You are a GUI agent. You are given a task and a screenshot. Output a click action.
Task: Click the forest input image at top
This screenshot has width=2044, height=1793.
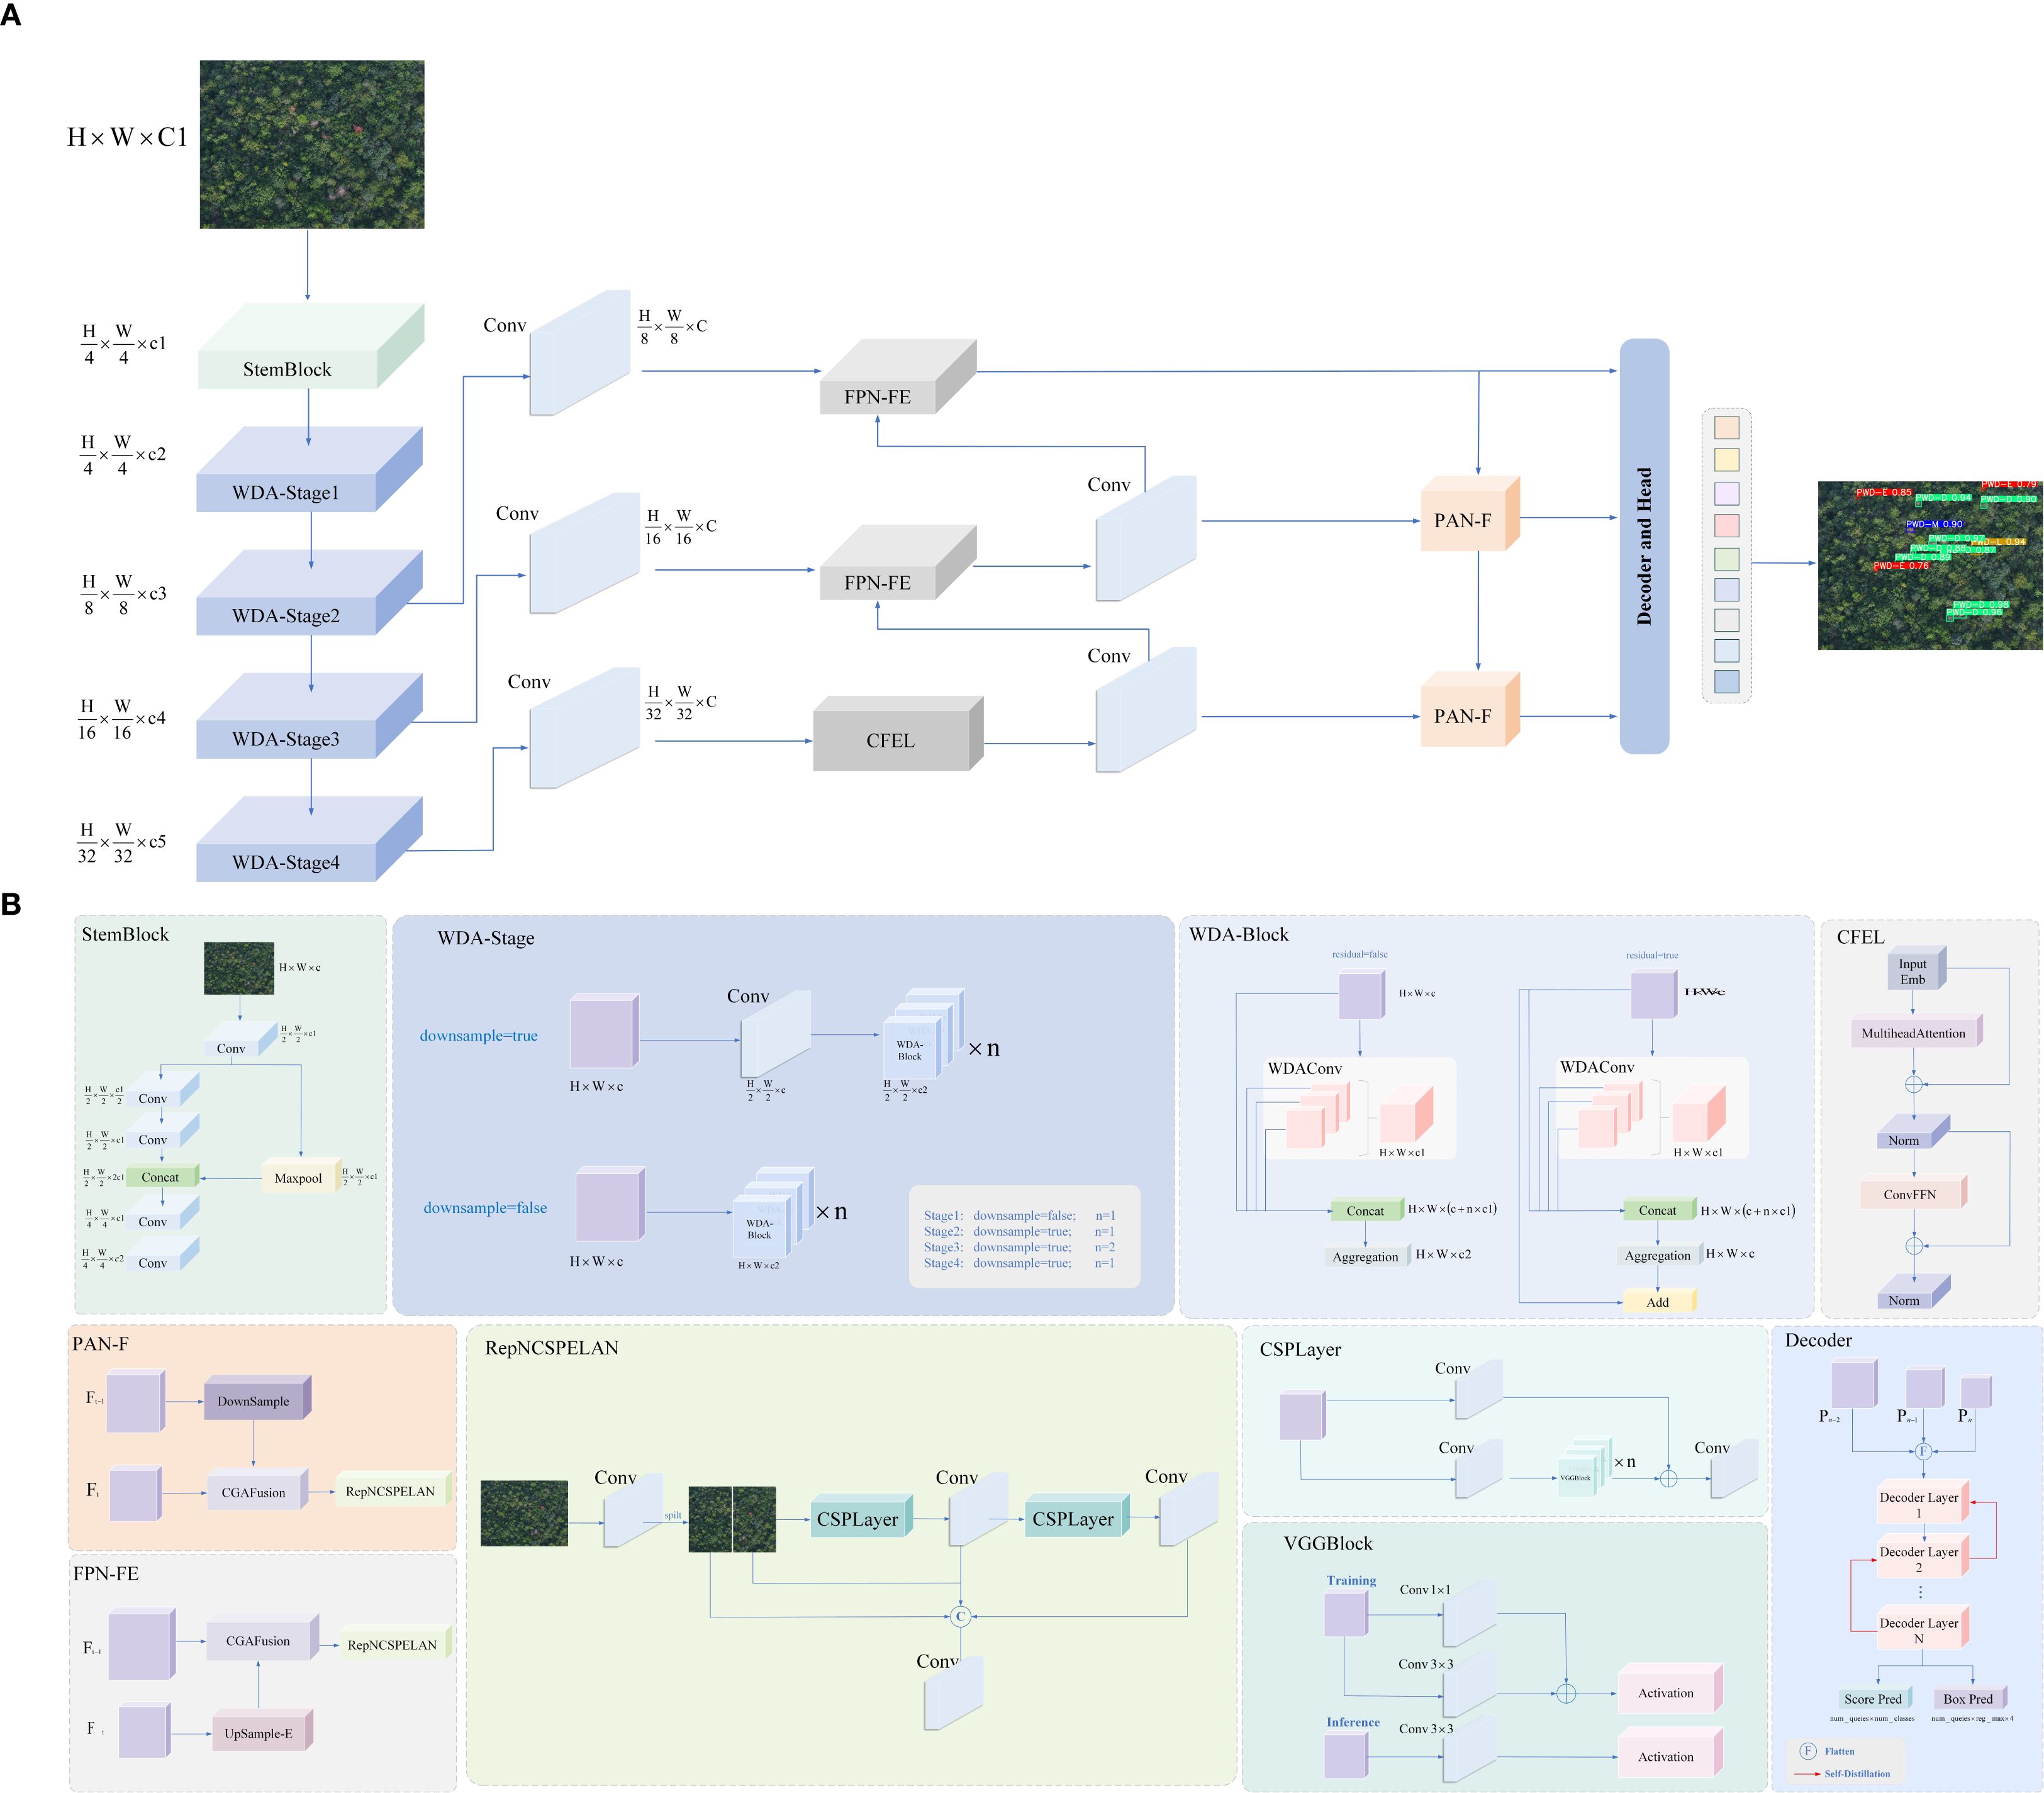coord(312,144)
